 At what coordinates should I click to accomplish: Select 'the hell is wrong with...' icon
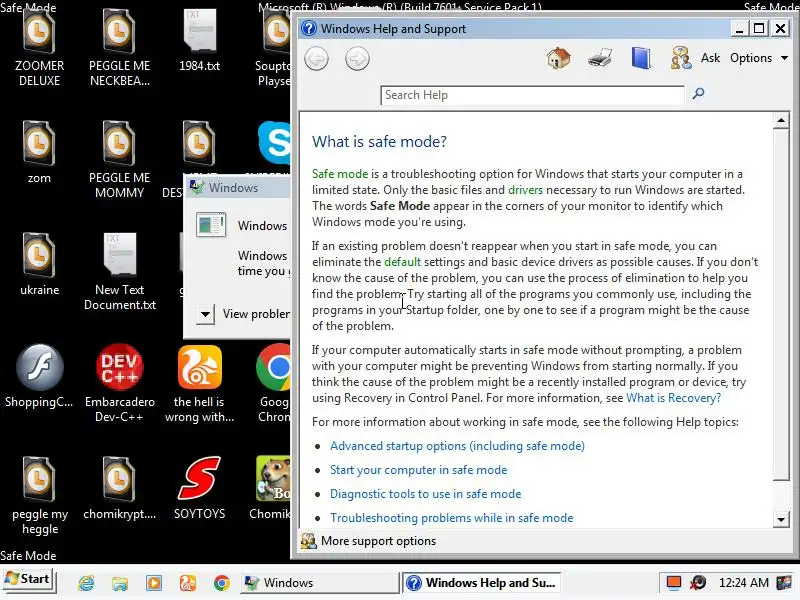[199, 384]
